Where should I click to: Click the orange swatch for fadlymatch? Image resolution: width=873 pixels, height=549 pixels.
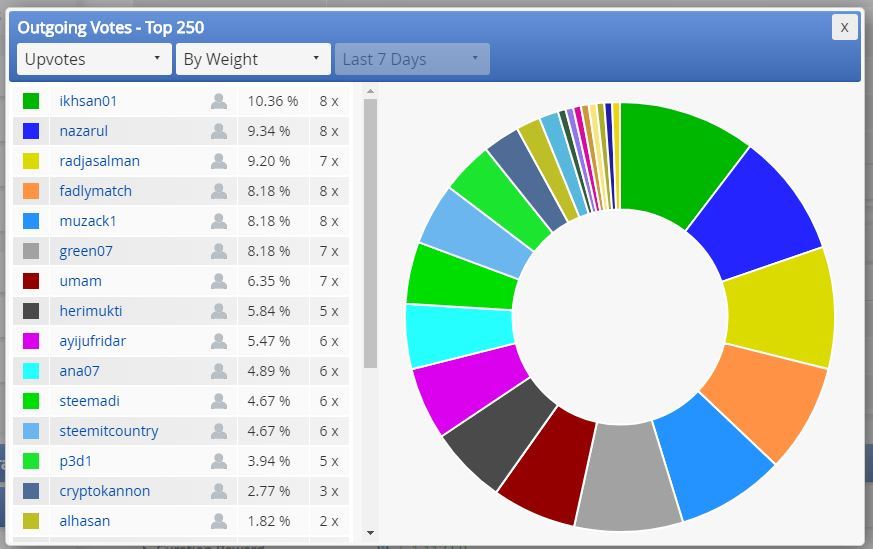[x=31, y=192]
